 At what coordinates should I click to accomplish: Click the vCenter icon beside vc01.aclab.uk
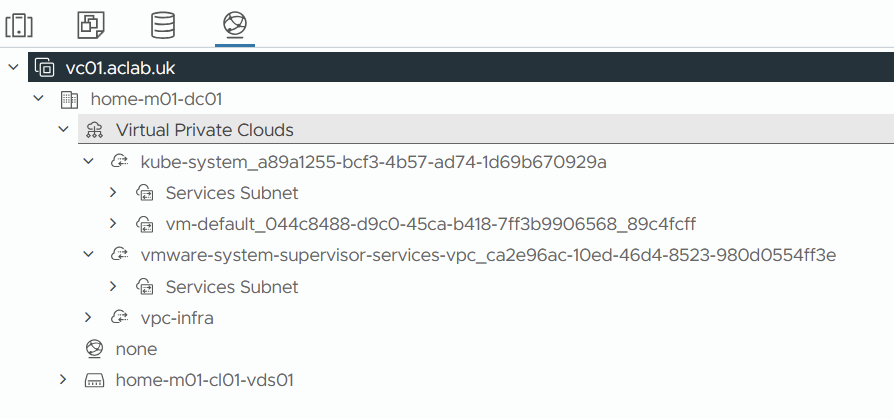[44, 68]
